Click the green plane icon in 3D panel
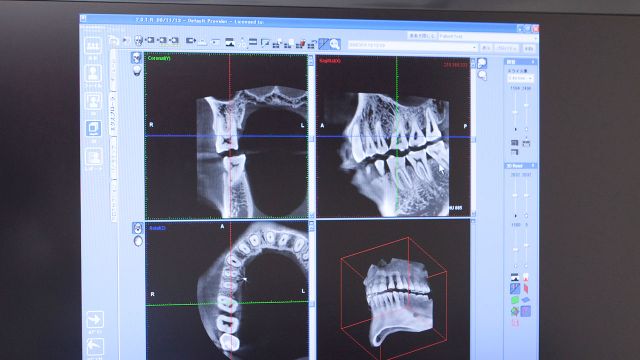 click(515, 300)
